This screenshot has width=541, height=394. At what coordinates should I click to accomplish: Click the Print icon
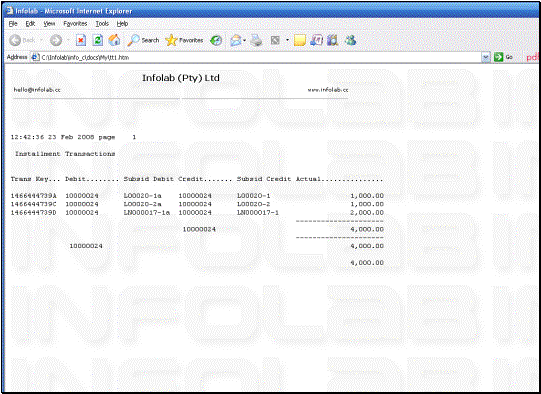click(x=256, y=41)
